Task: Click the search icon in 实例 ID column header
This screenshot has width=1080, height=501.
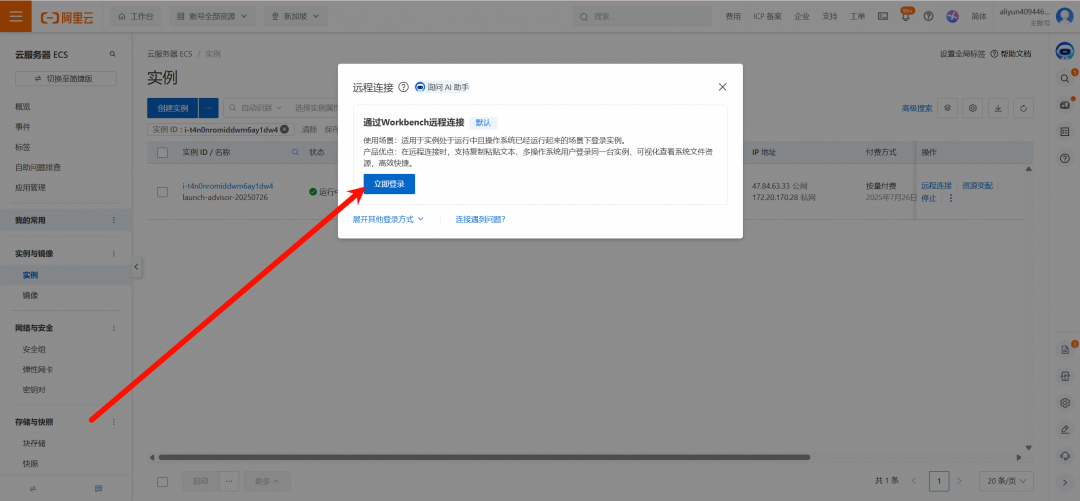Action: point(296,152)
